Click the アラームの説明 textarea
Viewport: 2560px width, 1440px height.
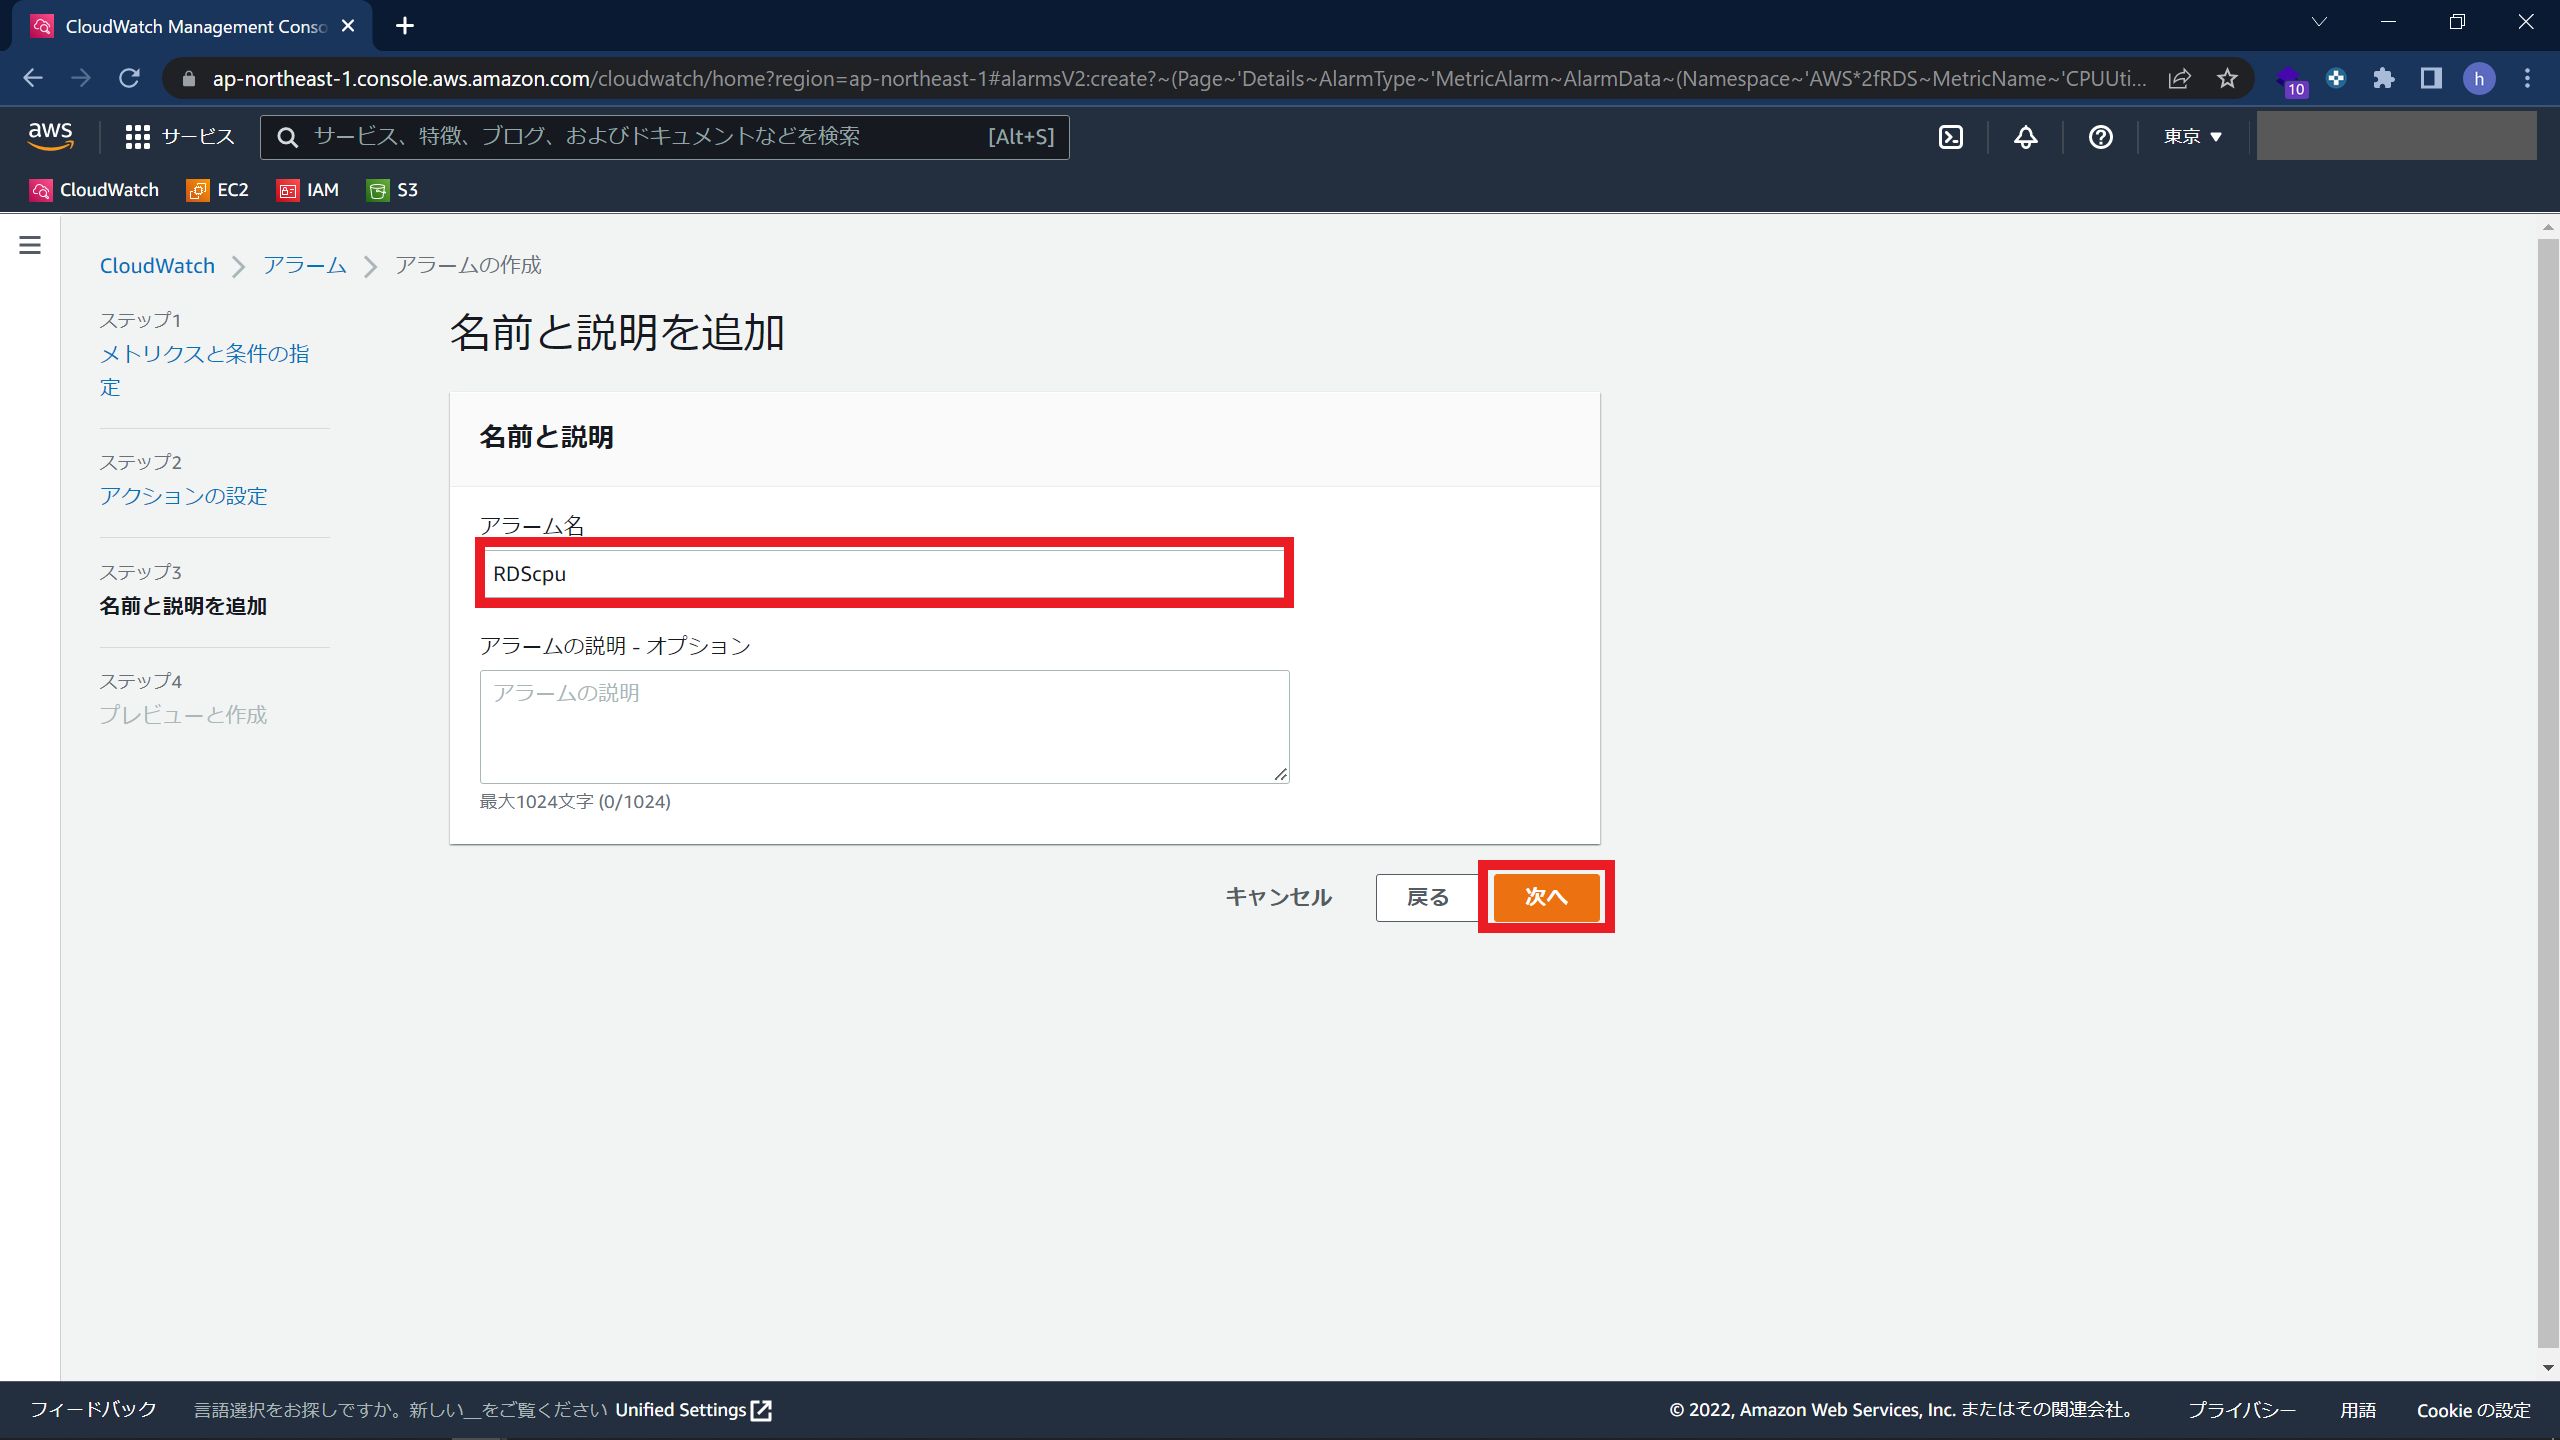click(x=885, y=727)
